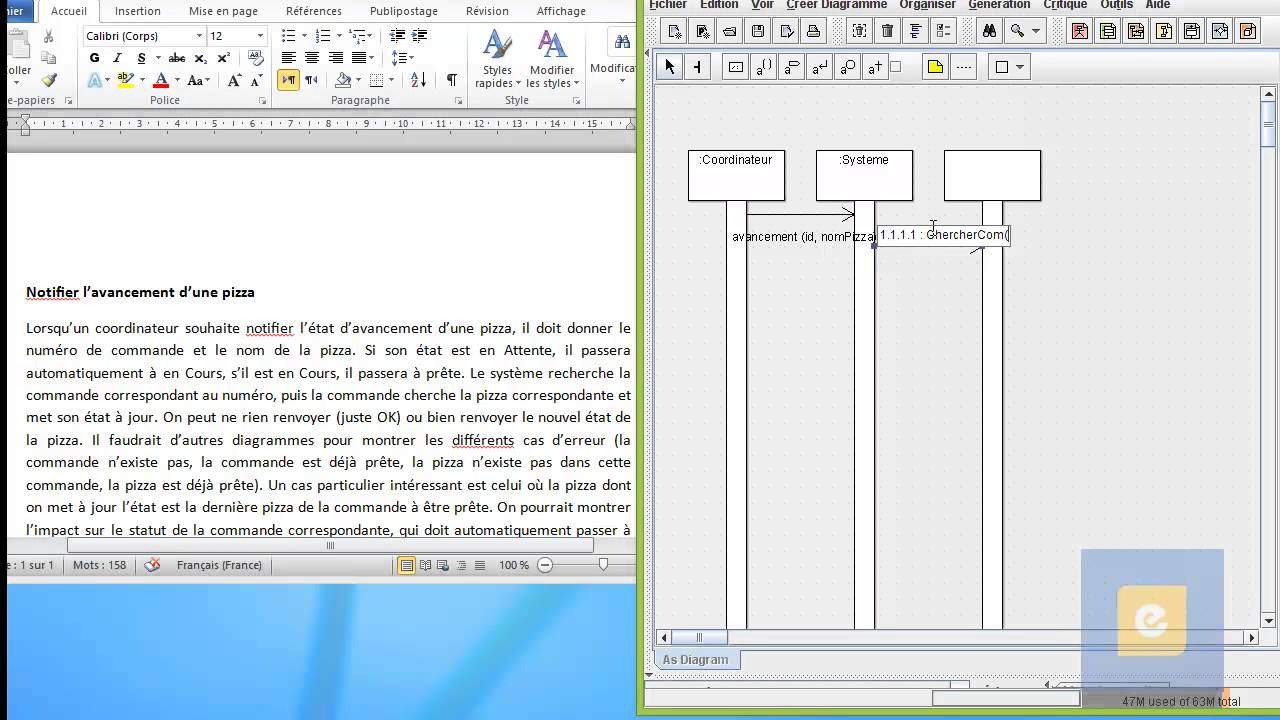The image size is (1280, 720).
Task: Click Word horizontal scrollbar thumb
Action: pyautogui.click(x=330, y=546)
